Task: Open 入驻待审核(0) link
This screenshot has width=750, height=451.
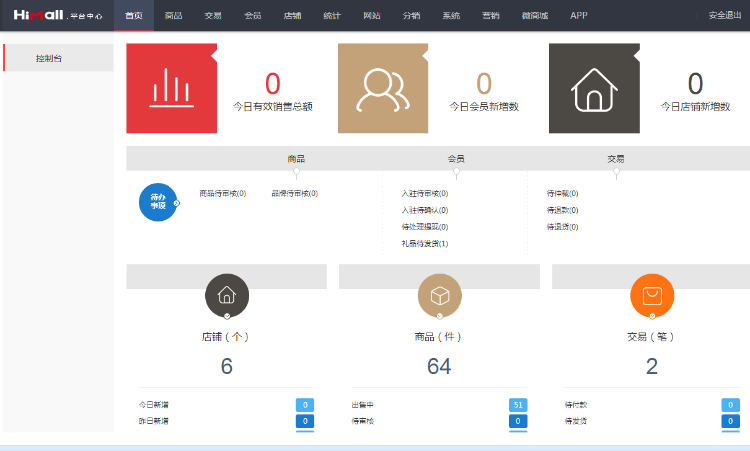Action: point(425,193)
